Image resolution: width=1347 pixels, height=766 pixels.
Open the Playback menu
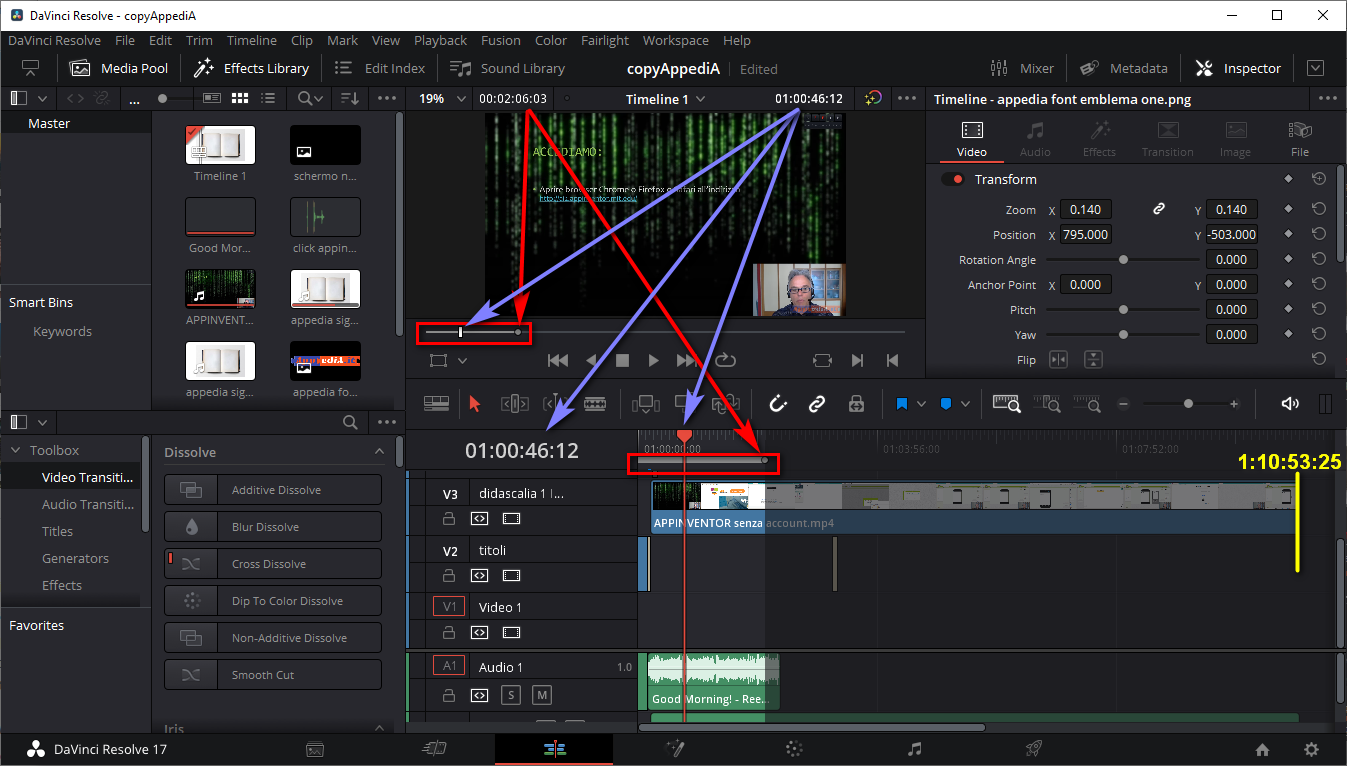coord(440,40)
